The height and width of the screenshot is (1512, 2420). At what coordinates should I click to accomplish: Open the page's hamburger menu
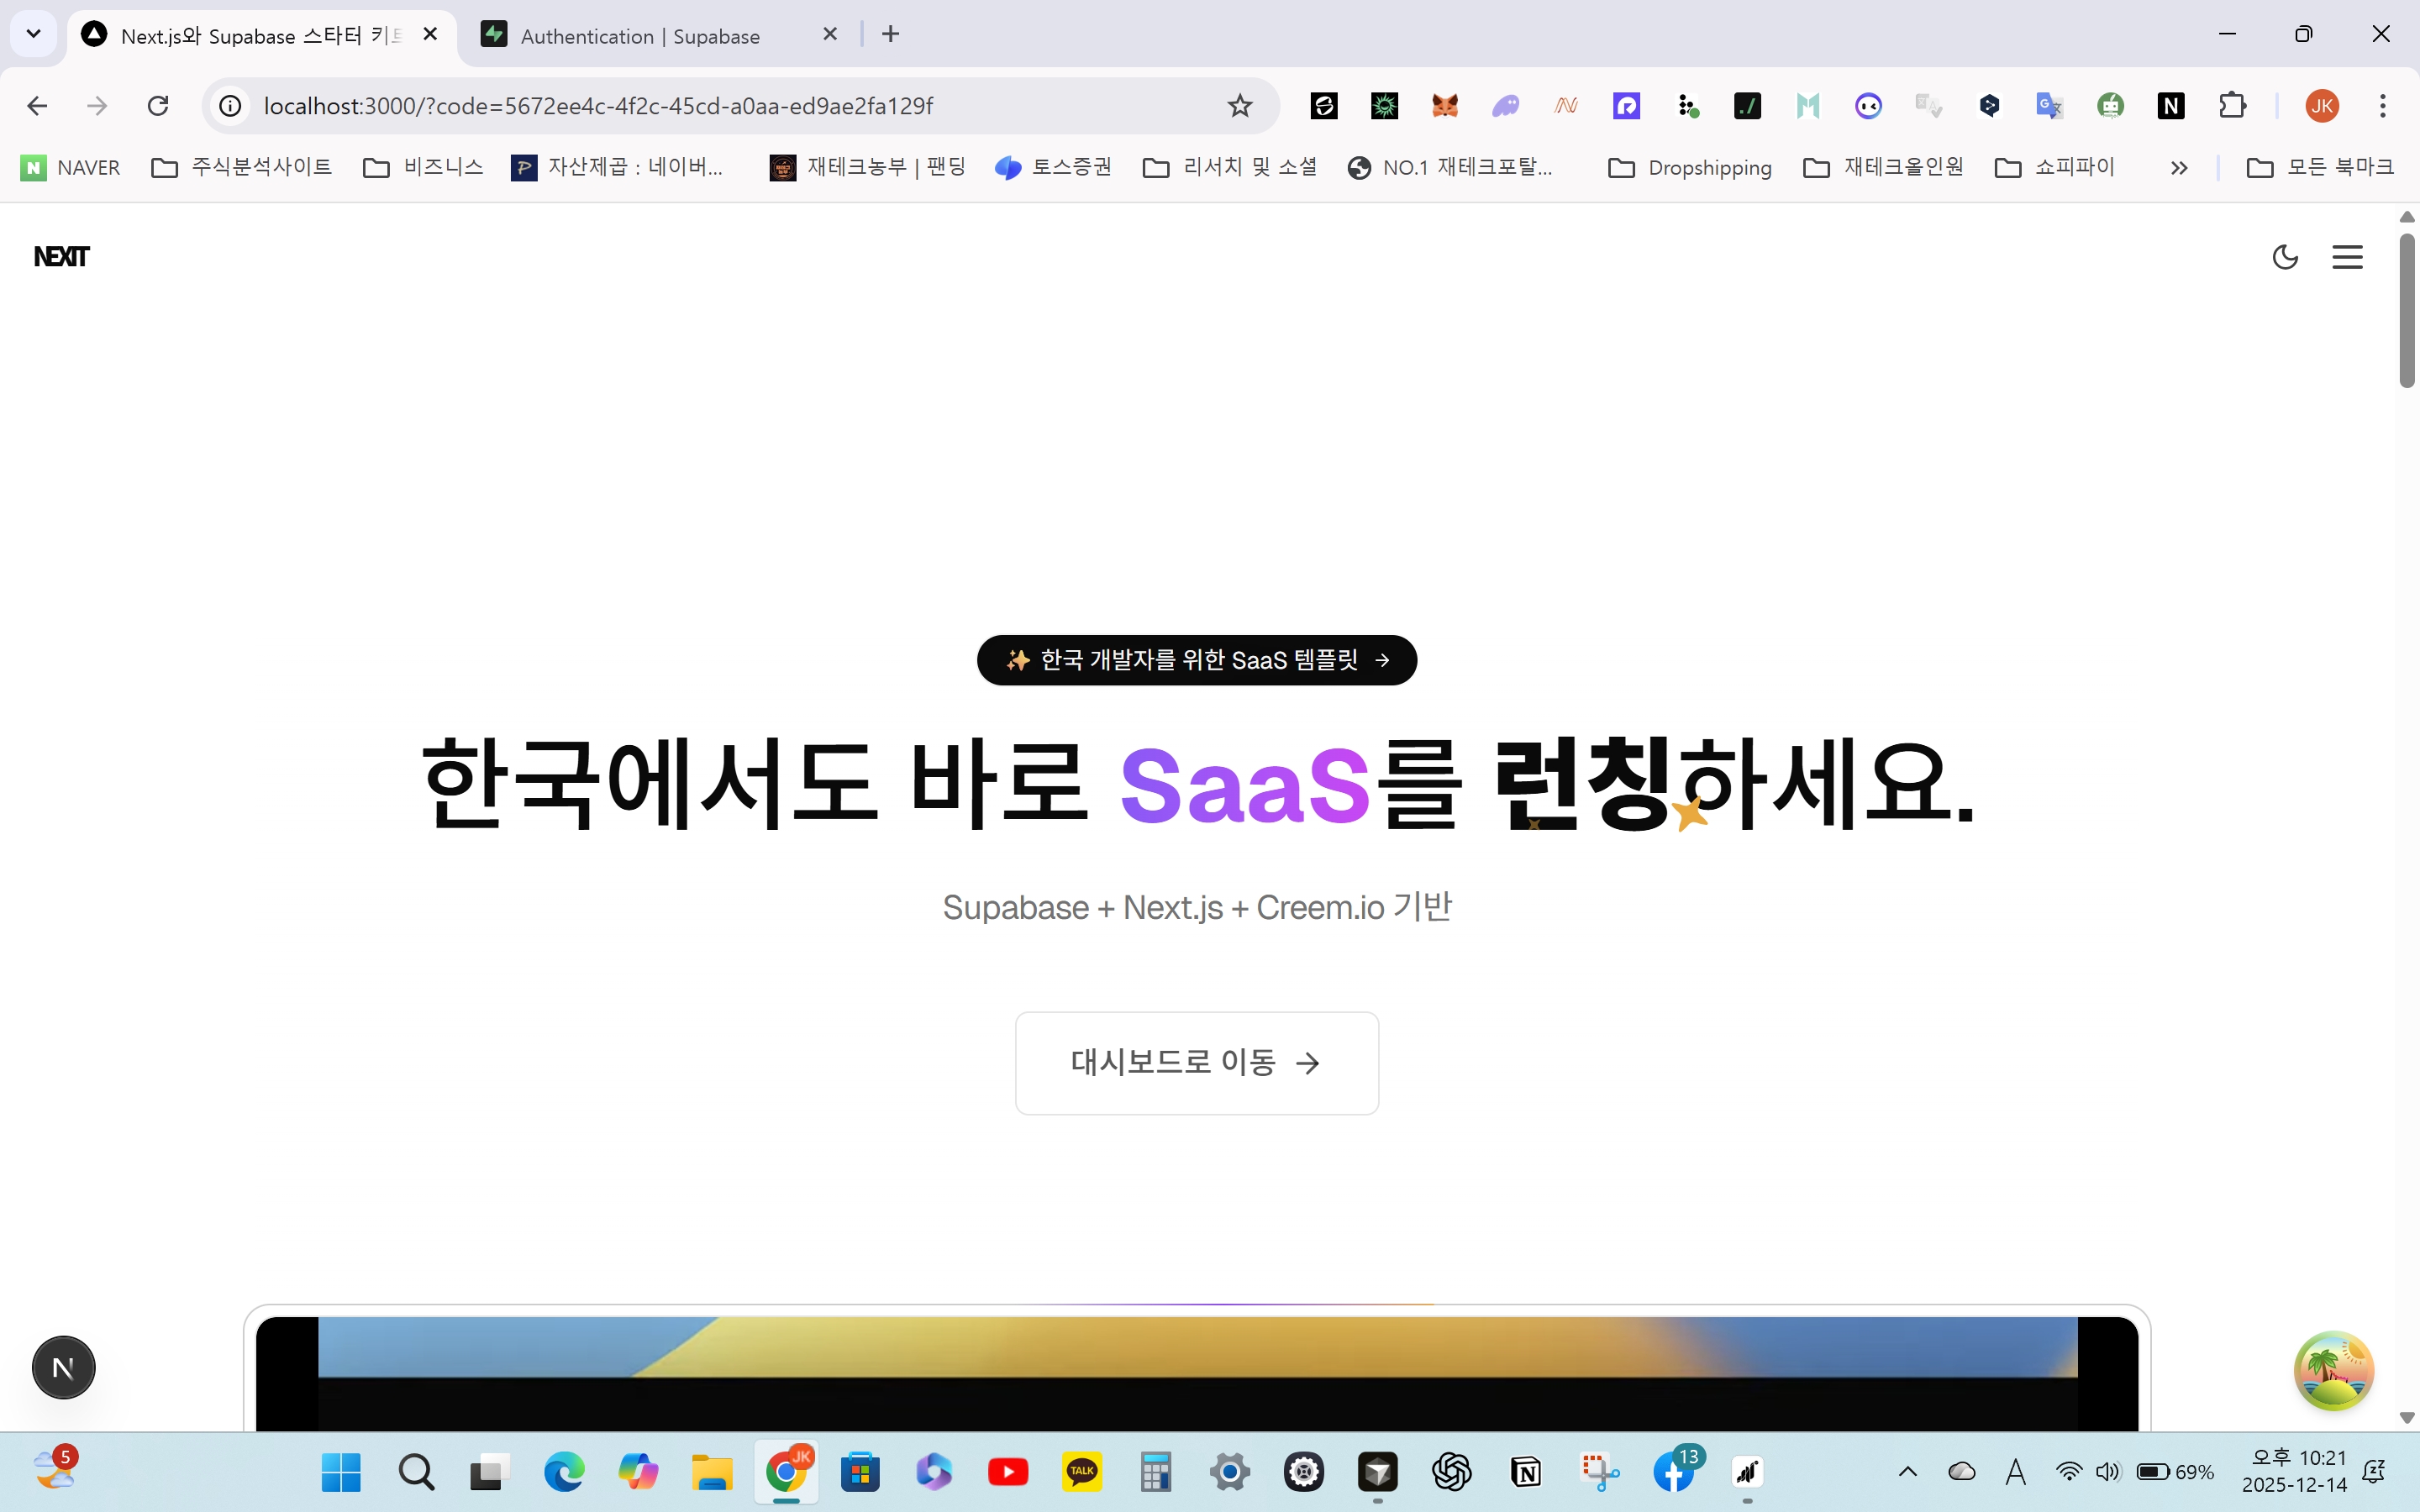tap(2348, 257)
